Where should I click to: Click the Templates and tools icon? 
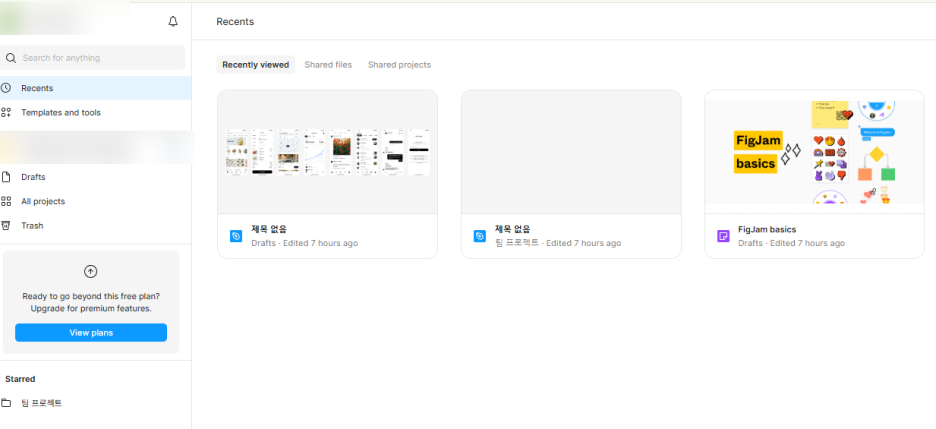tap(6, 112)
